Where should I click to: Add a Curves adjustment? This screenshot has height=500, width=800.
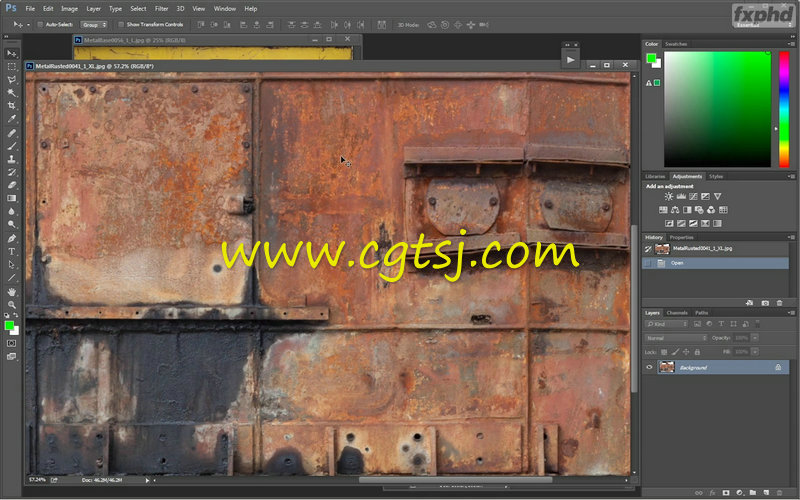(x=693, y=196)
